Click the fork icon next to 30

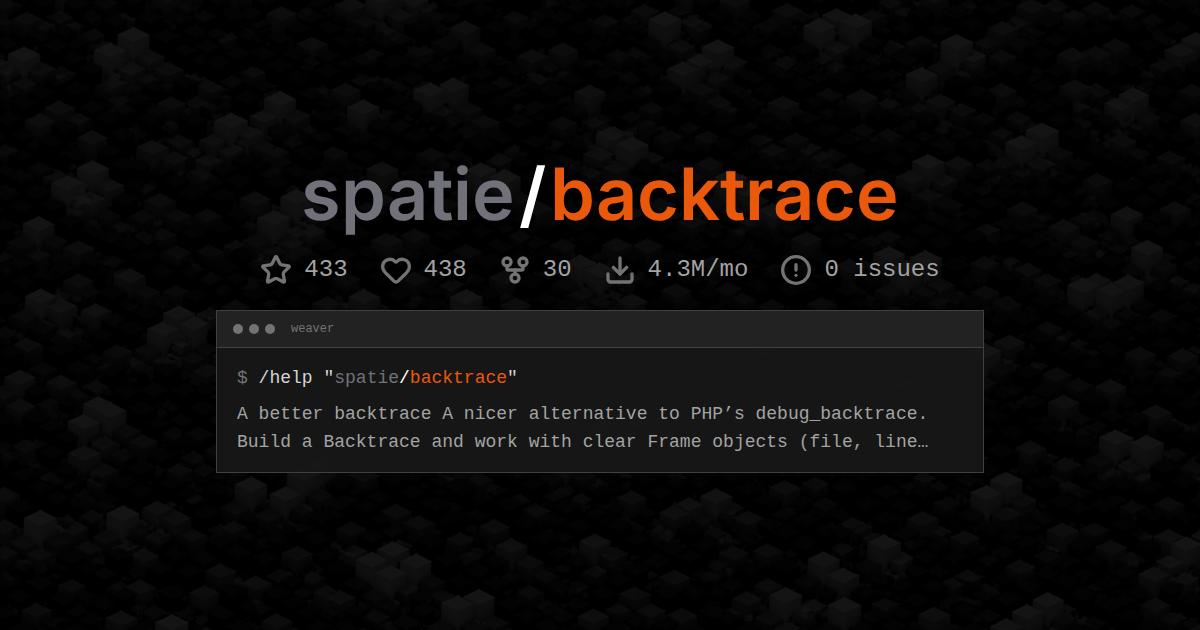pos(514,269)
